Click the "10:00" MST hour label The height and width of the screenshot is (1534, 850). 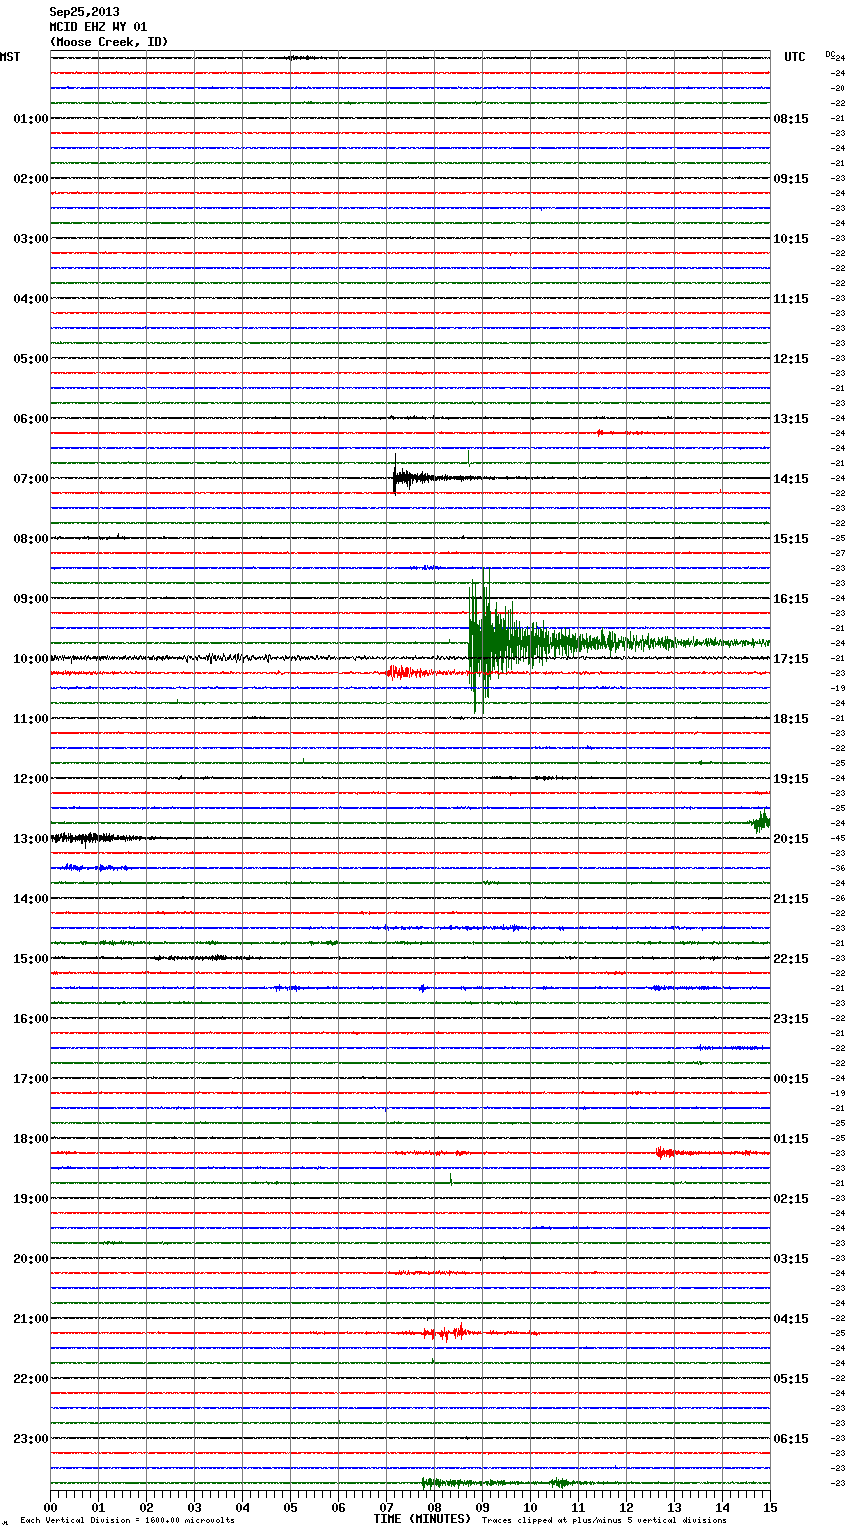[31, 659]
